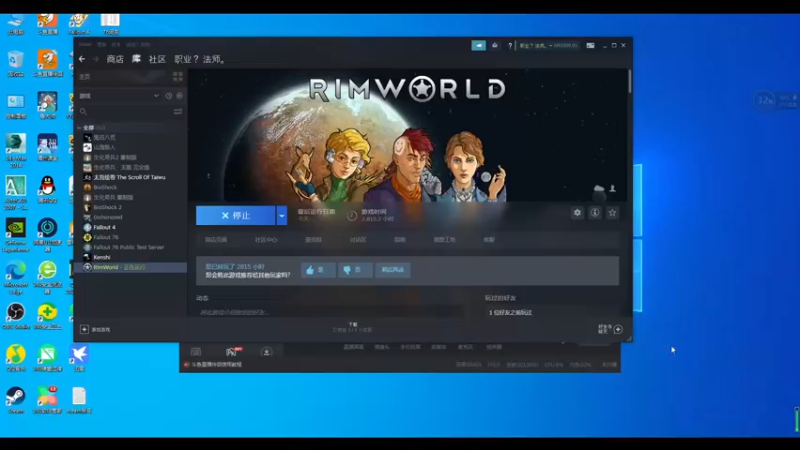This screenshot has width=800, height=450.
Task: Open GeForce Experience desktop icon
Action: [16, 236]
